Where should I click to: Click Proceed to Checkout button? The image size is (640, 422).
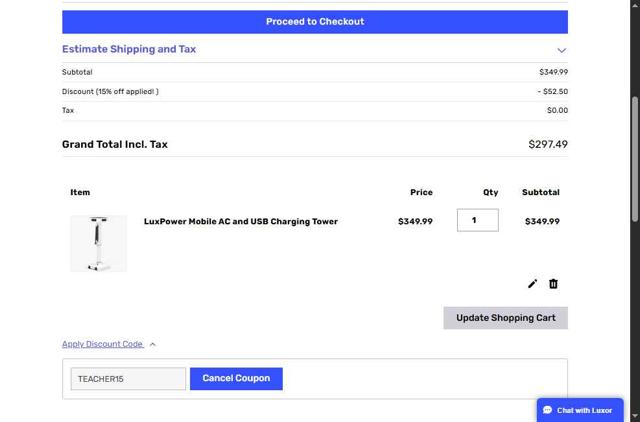click(x=315, y=22)
